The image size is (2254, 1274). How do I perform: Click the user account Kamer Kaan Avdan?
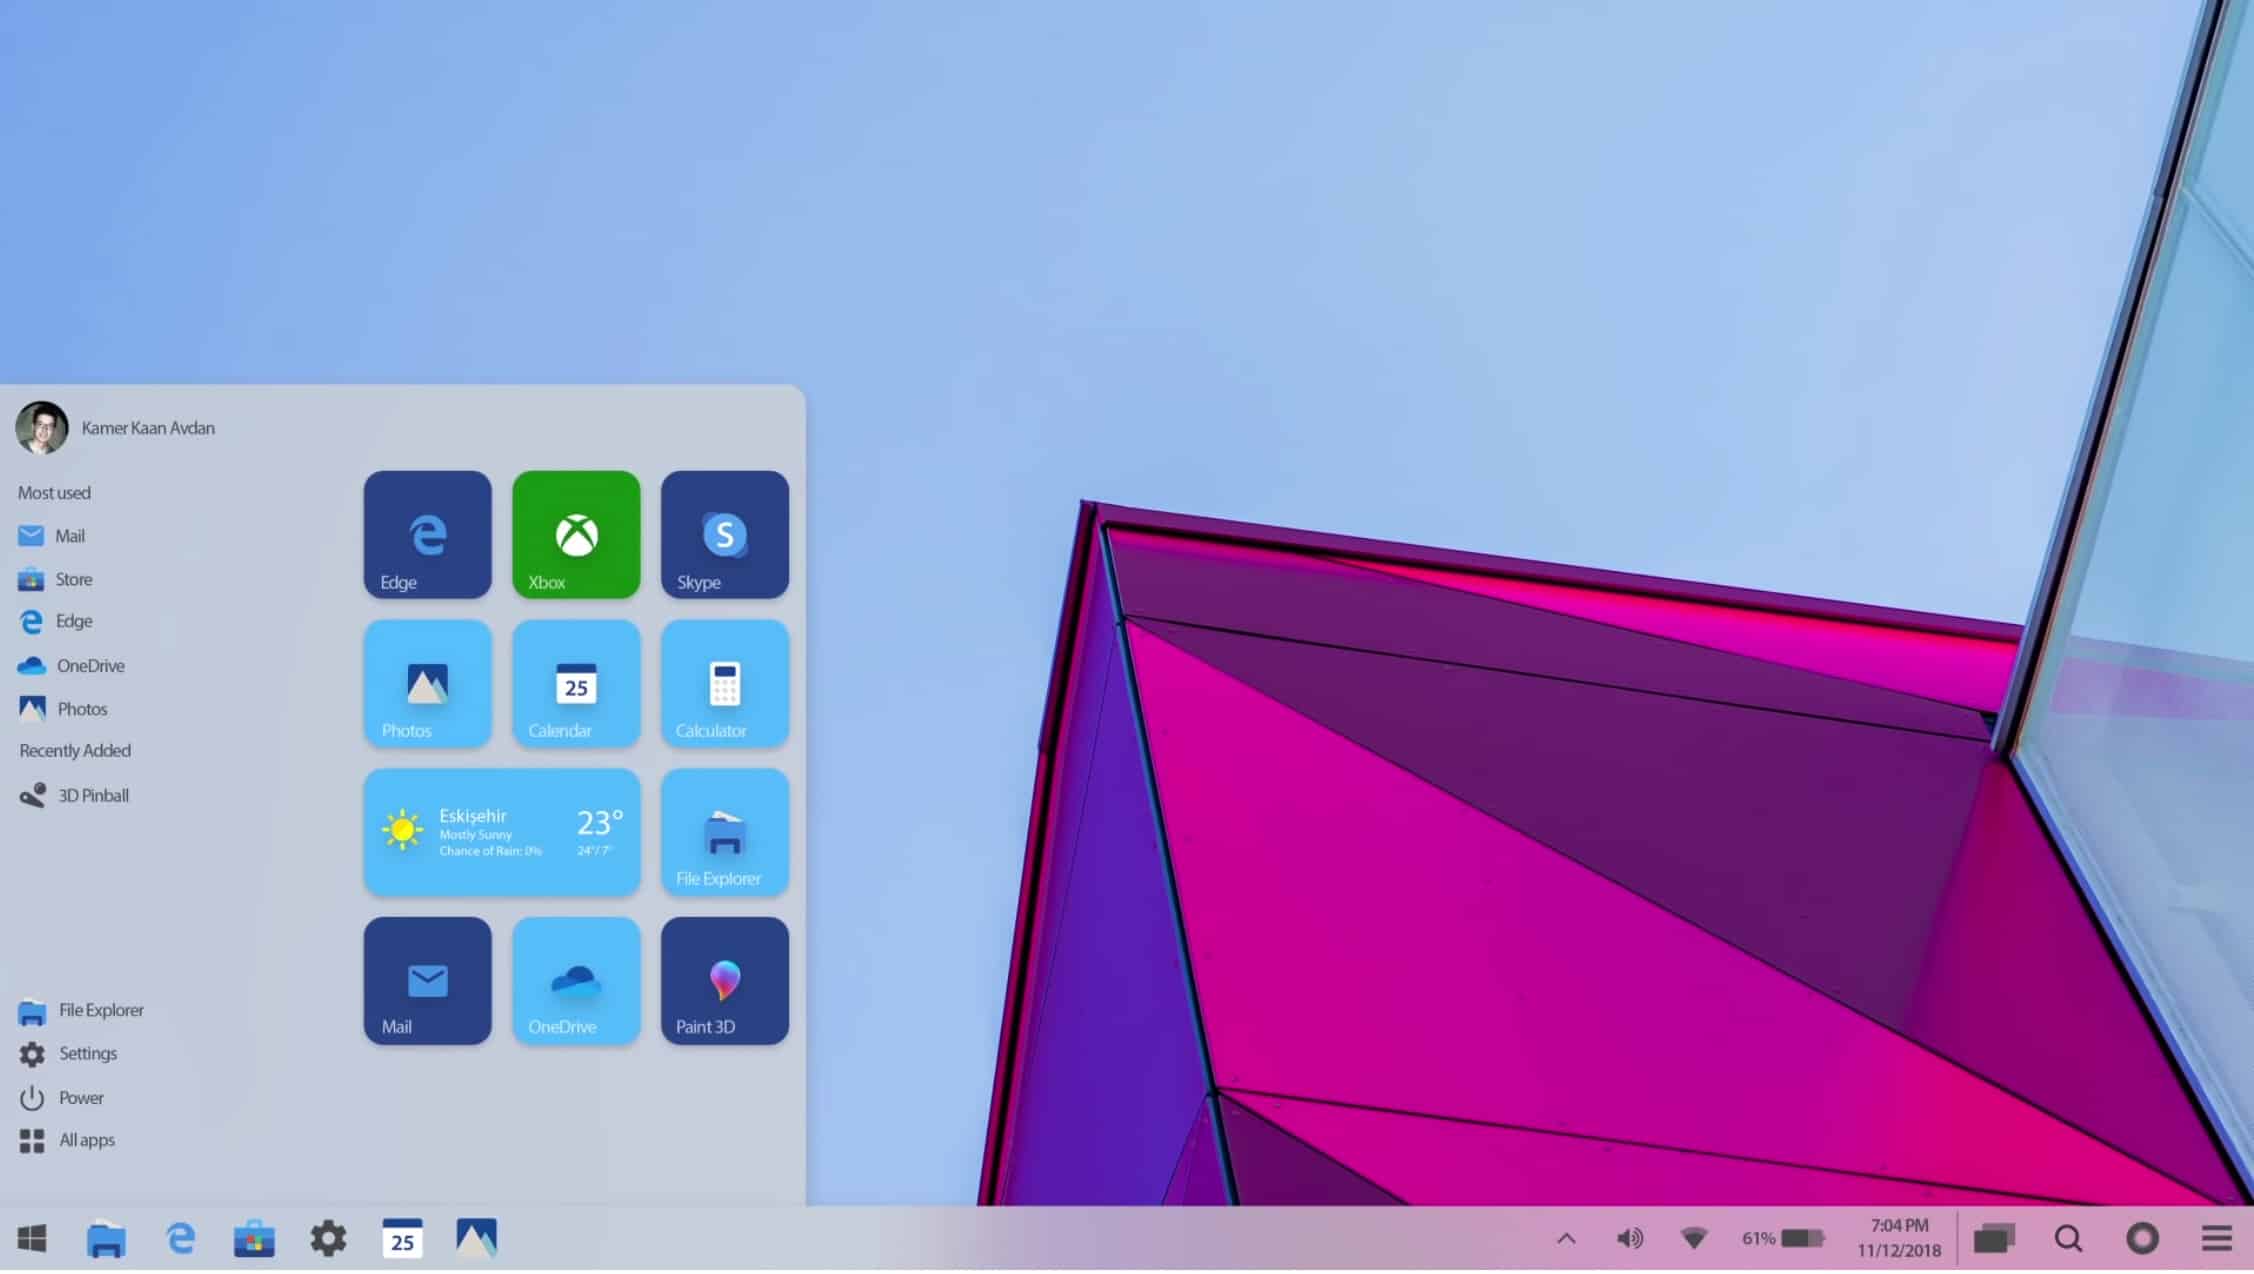(x=116, y=427)
